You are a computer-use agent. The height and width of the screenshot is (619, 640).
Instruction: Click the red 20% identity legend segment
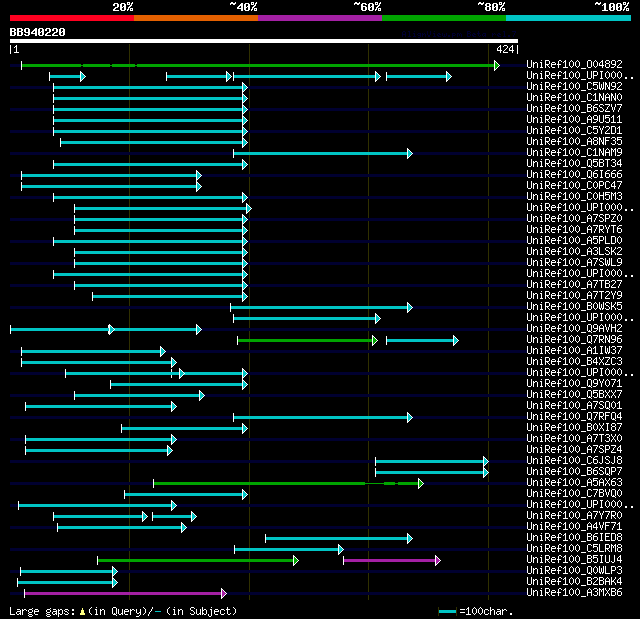point(72,18)
